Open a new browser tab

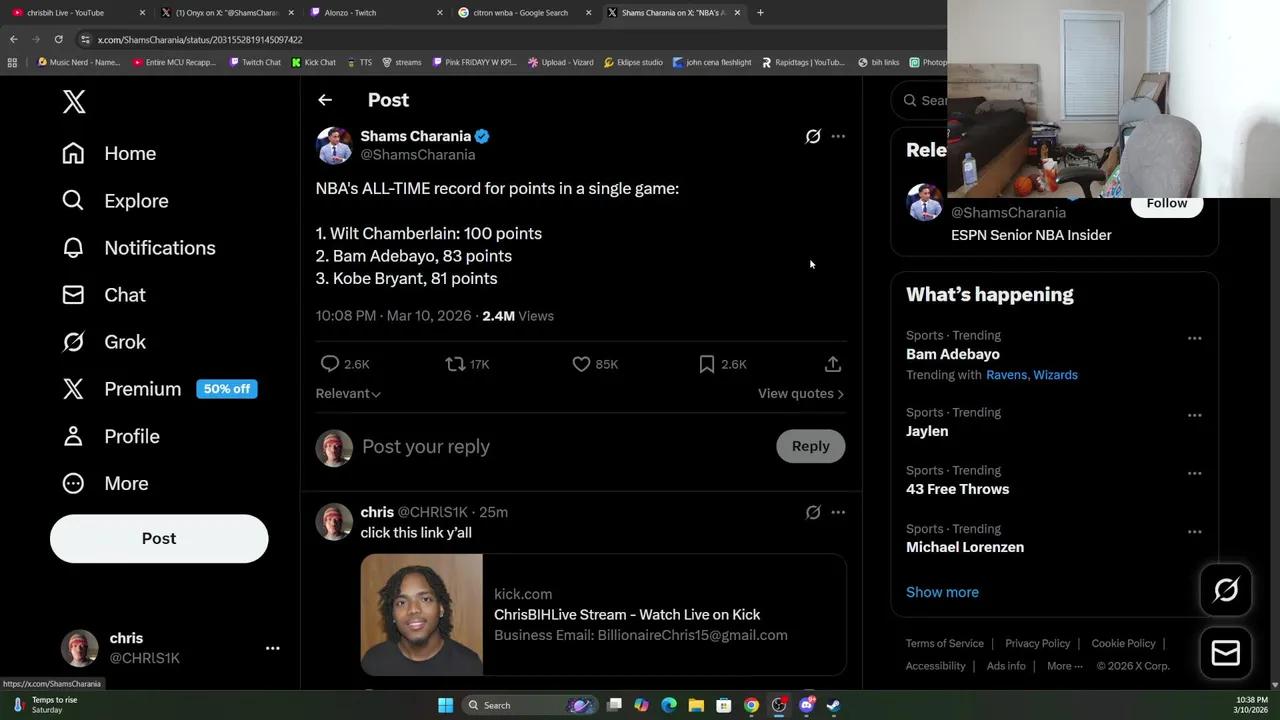[x=760, y=13]
